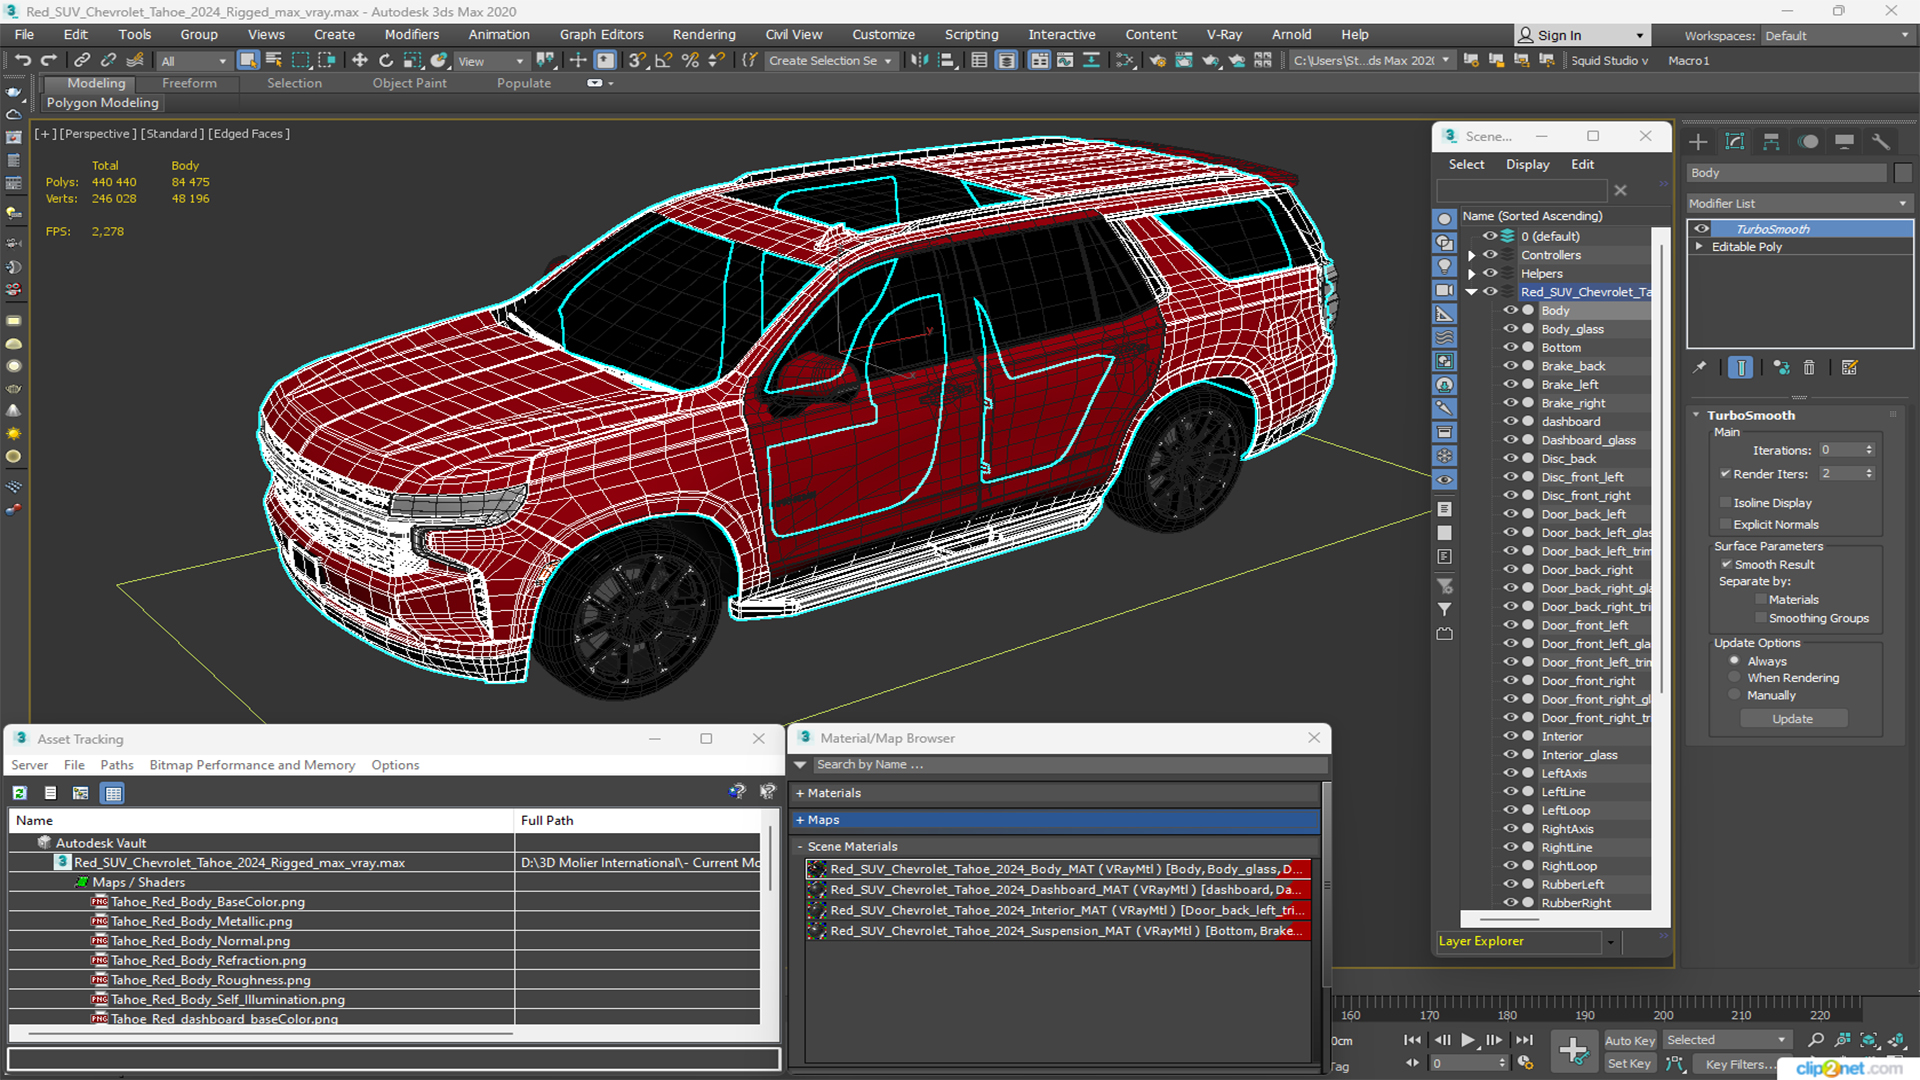
Task: Click the Redo arrow icon
Action: click(48, 61)
